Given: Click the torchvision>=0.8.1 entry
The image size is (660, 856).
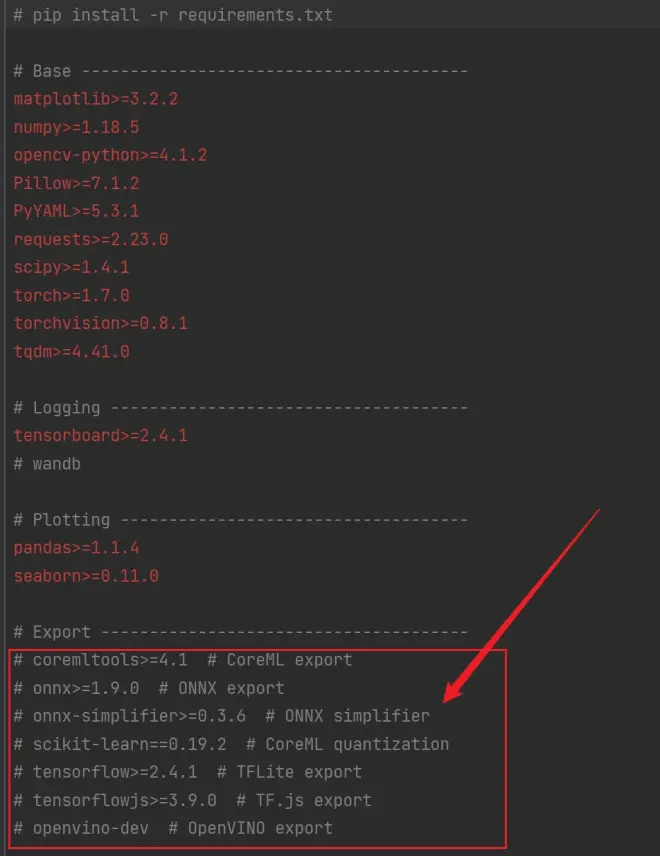Looking at the screenshot, I should tap(100, 323).
